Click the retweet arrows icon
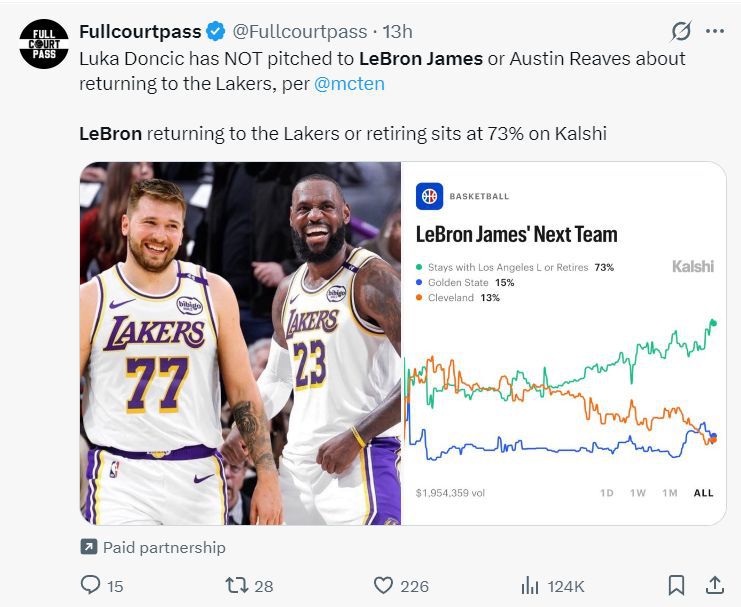 tap(237, 585)
